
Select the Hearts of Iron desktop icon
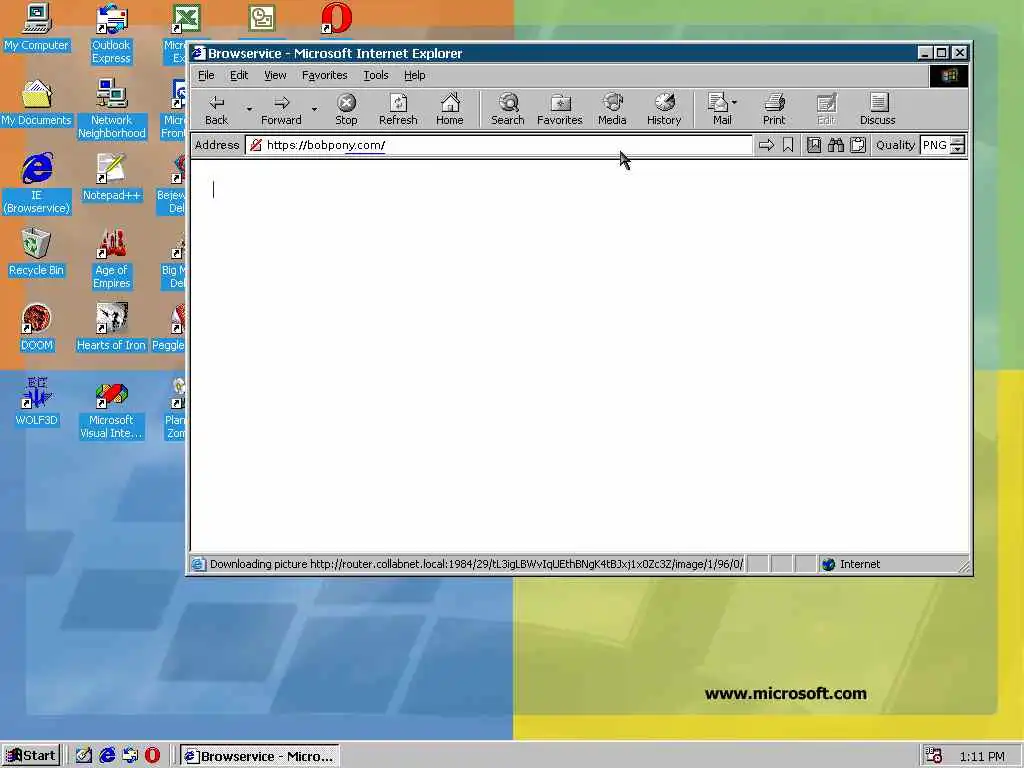point(111,327)
